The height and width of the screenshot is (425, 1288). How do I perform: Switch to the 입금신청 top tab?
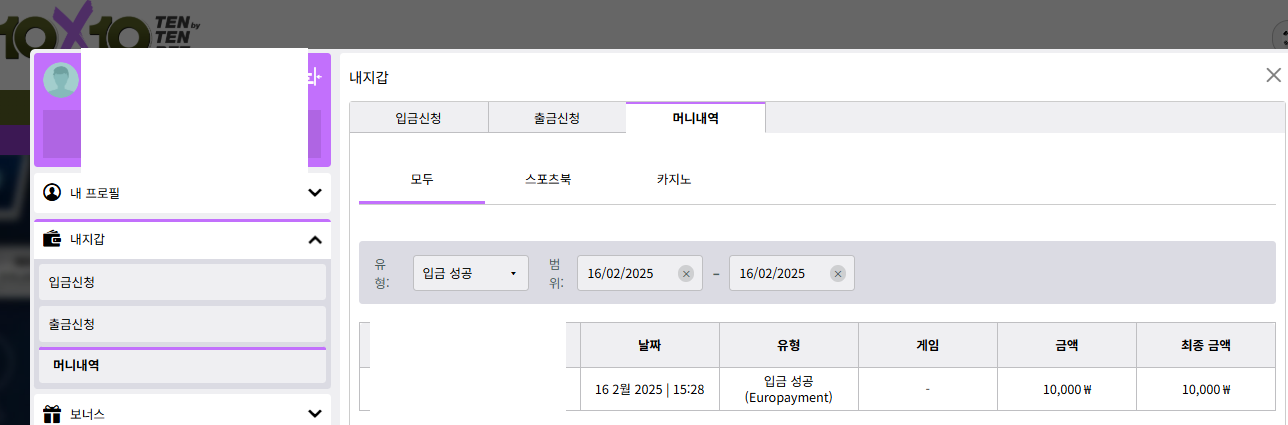[418, 118]
